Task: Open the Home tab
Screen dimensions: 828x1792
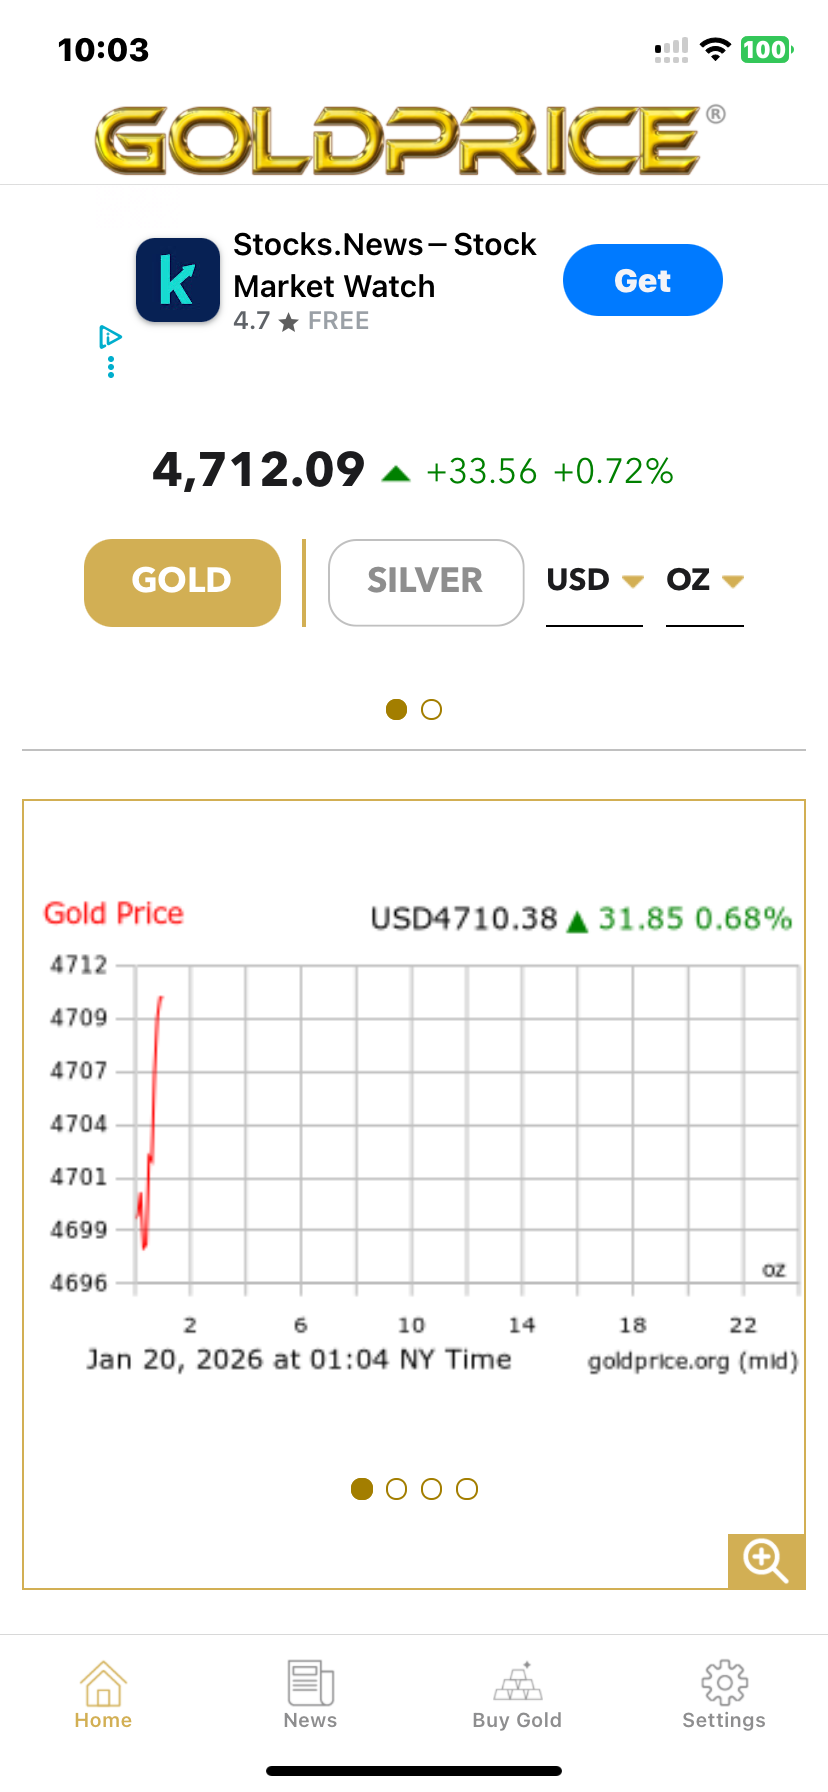Action: click(x=103, y=1694)
